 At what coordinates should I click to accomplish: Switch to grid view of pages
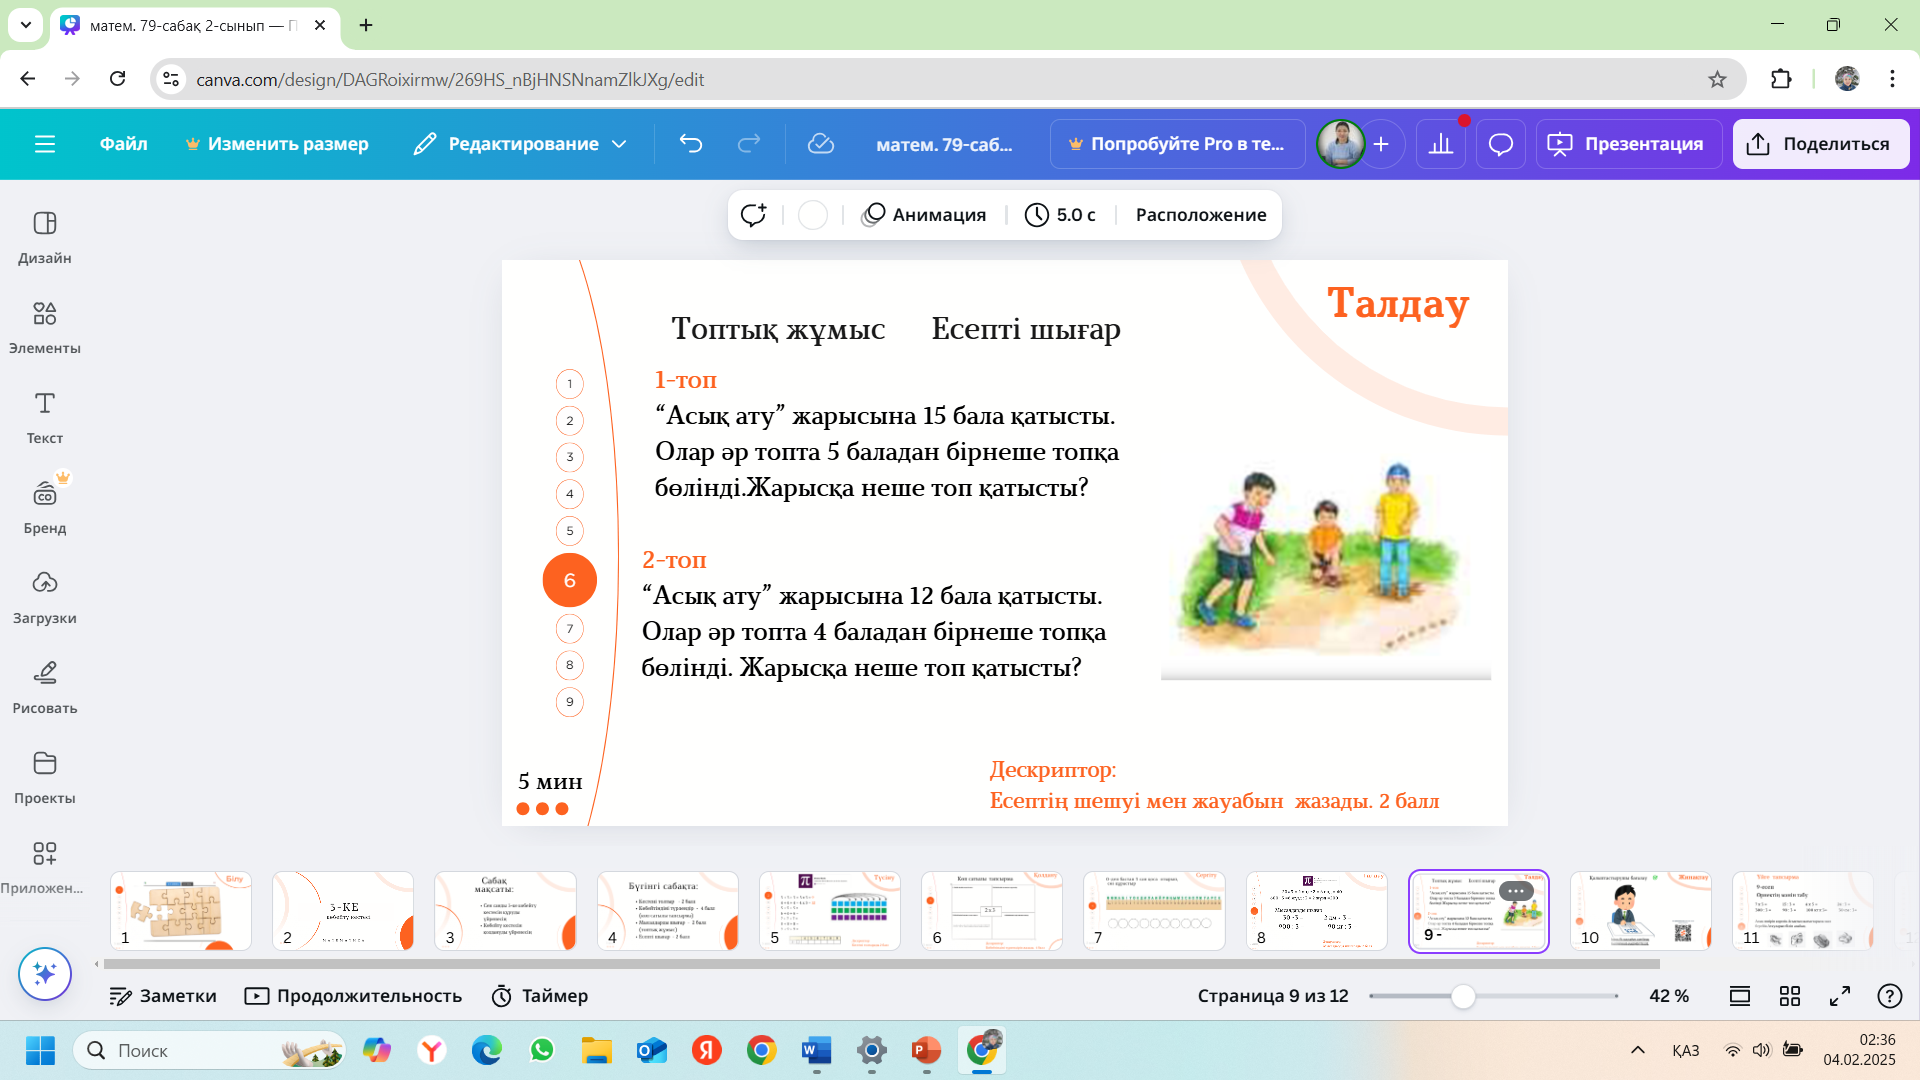(x=1790, y=996)
